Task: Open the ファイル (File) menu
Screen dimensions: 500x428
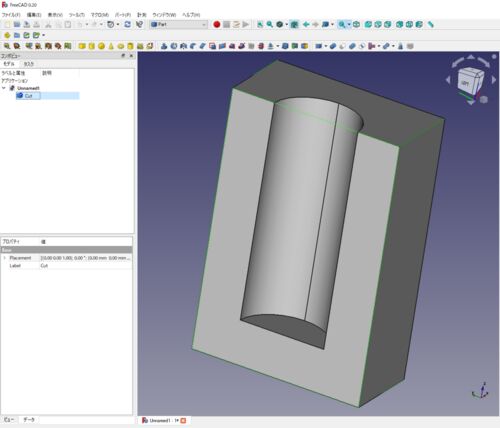Action: (x=11, y=15)
